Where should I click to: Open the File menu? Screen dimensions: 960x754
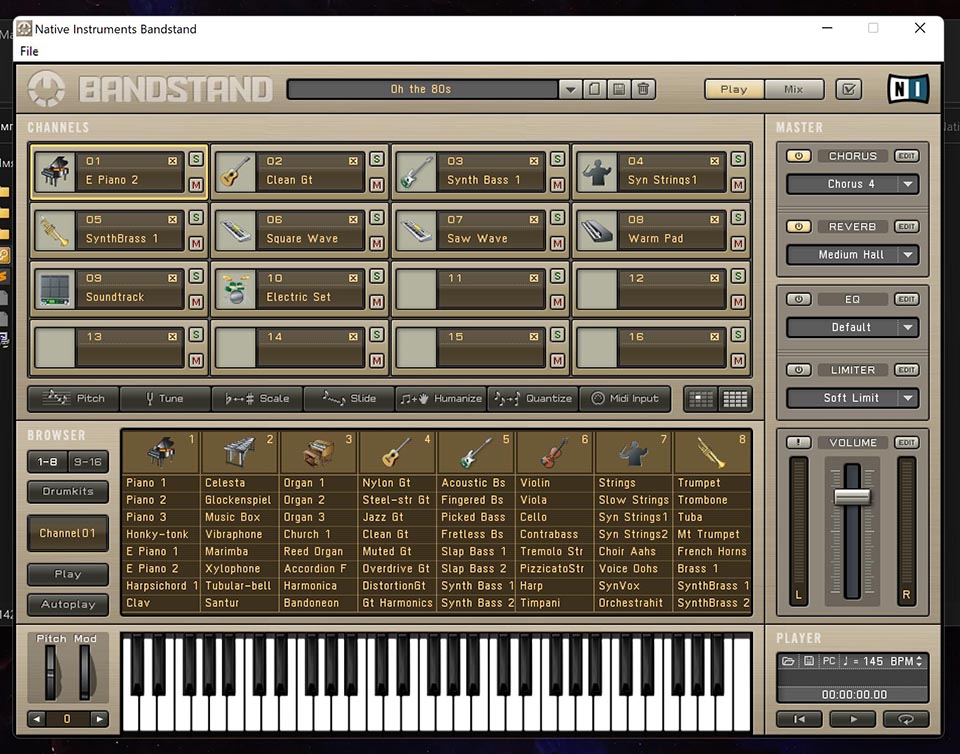click(x=29, y=51)
